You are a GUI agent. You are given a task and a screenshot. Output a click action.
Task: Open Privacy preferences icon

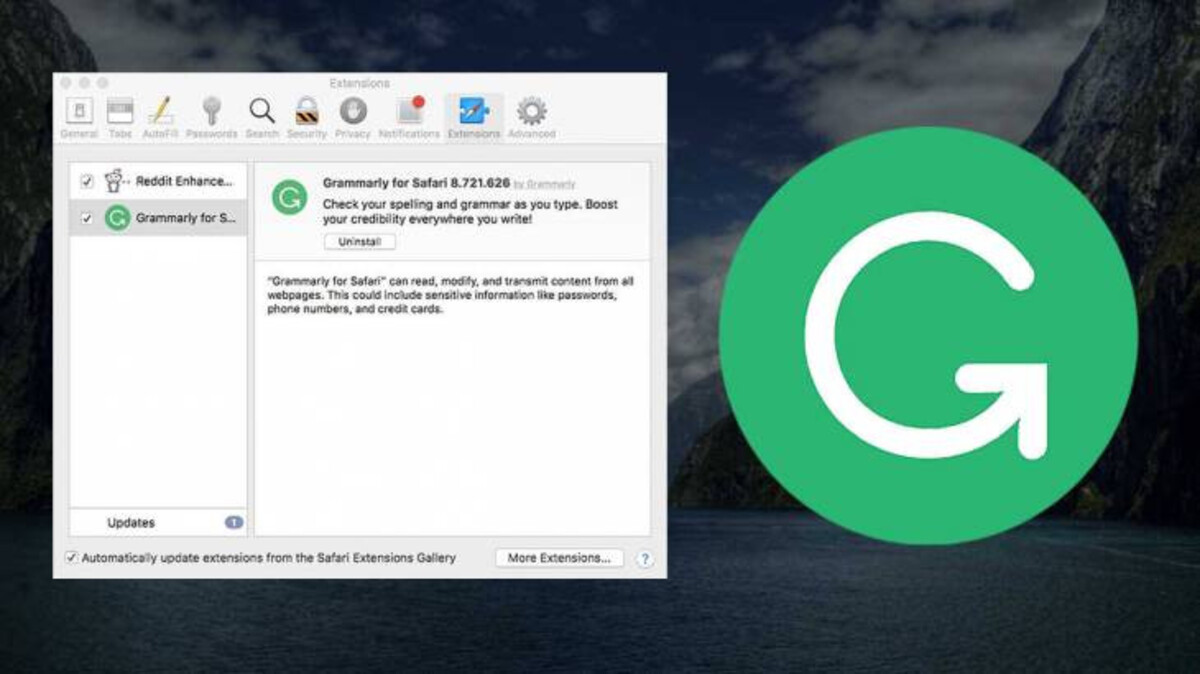pos(352,110)
